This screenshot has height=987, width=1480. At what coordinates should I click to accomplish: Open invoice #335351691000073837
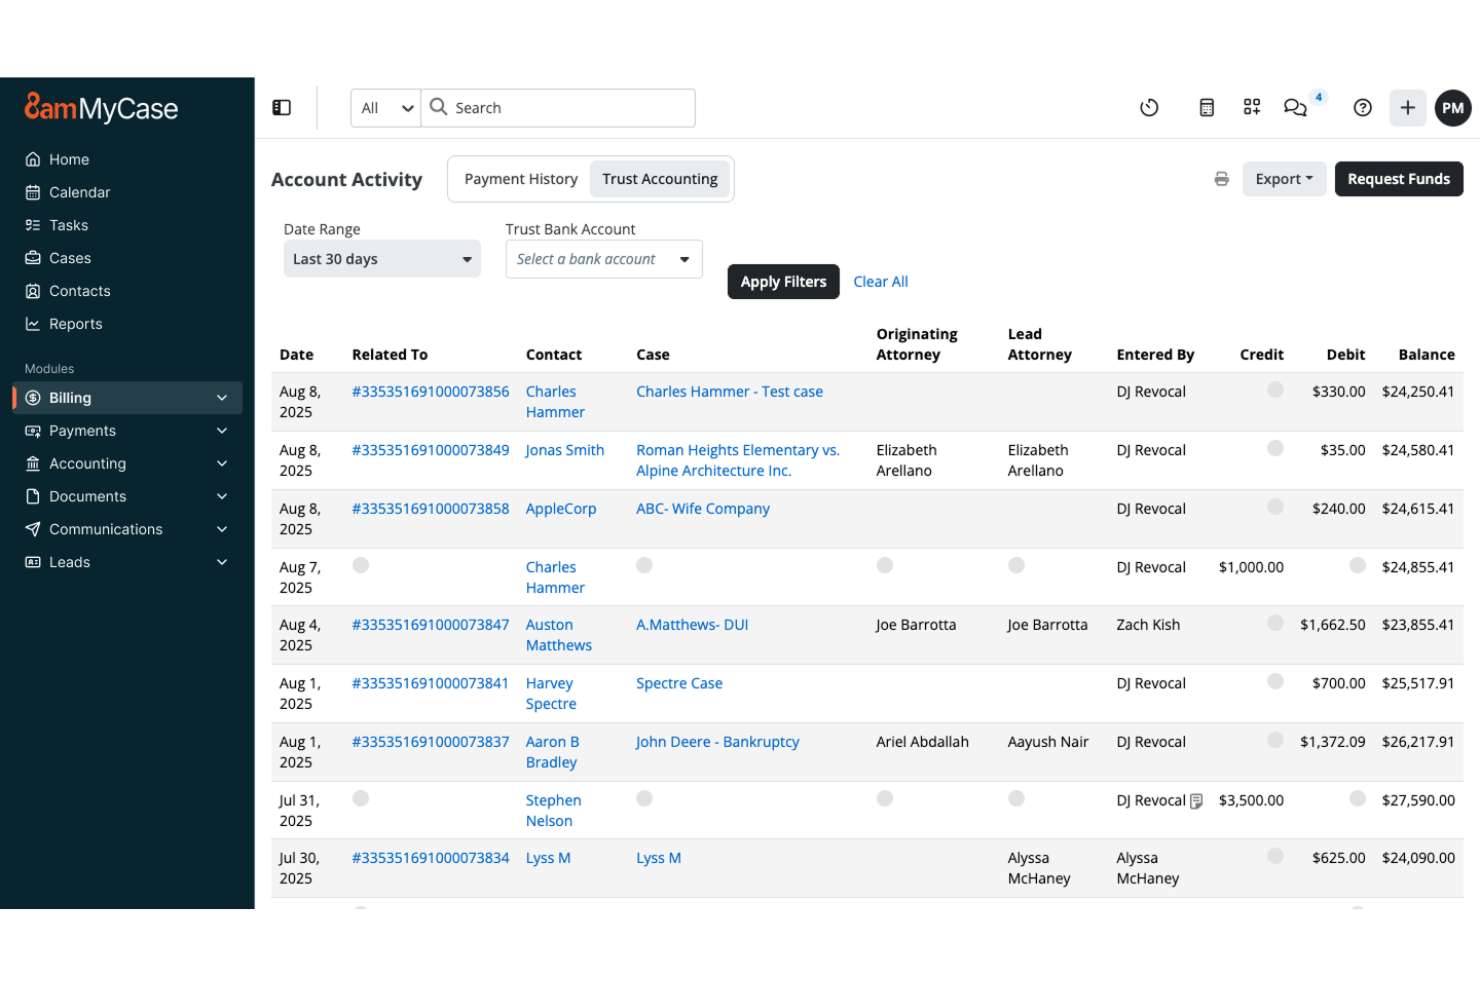431,742
